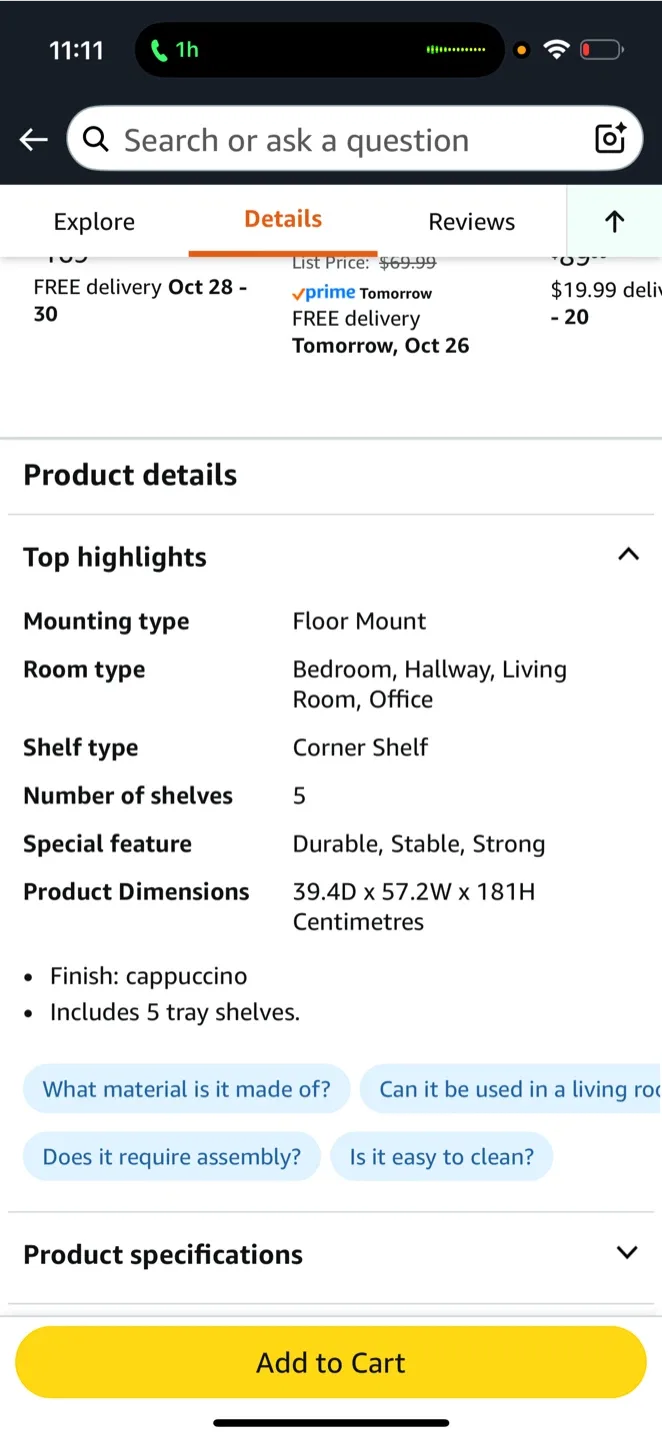662x1440 pixels.
Task: Tap the magnifying glass search icon
Action: click(95, 139)
